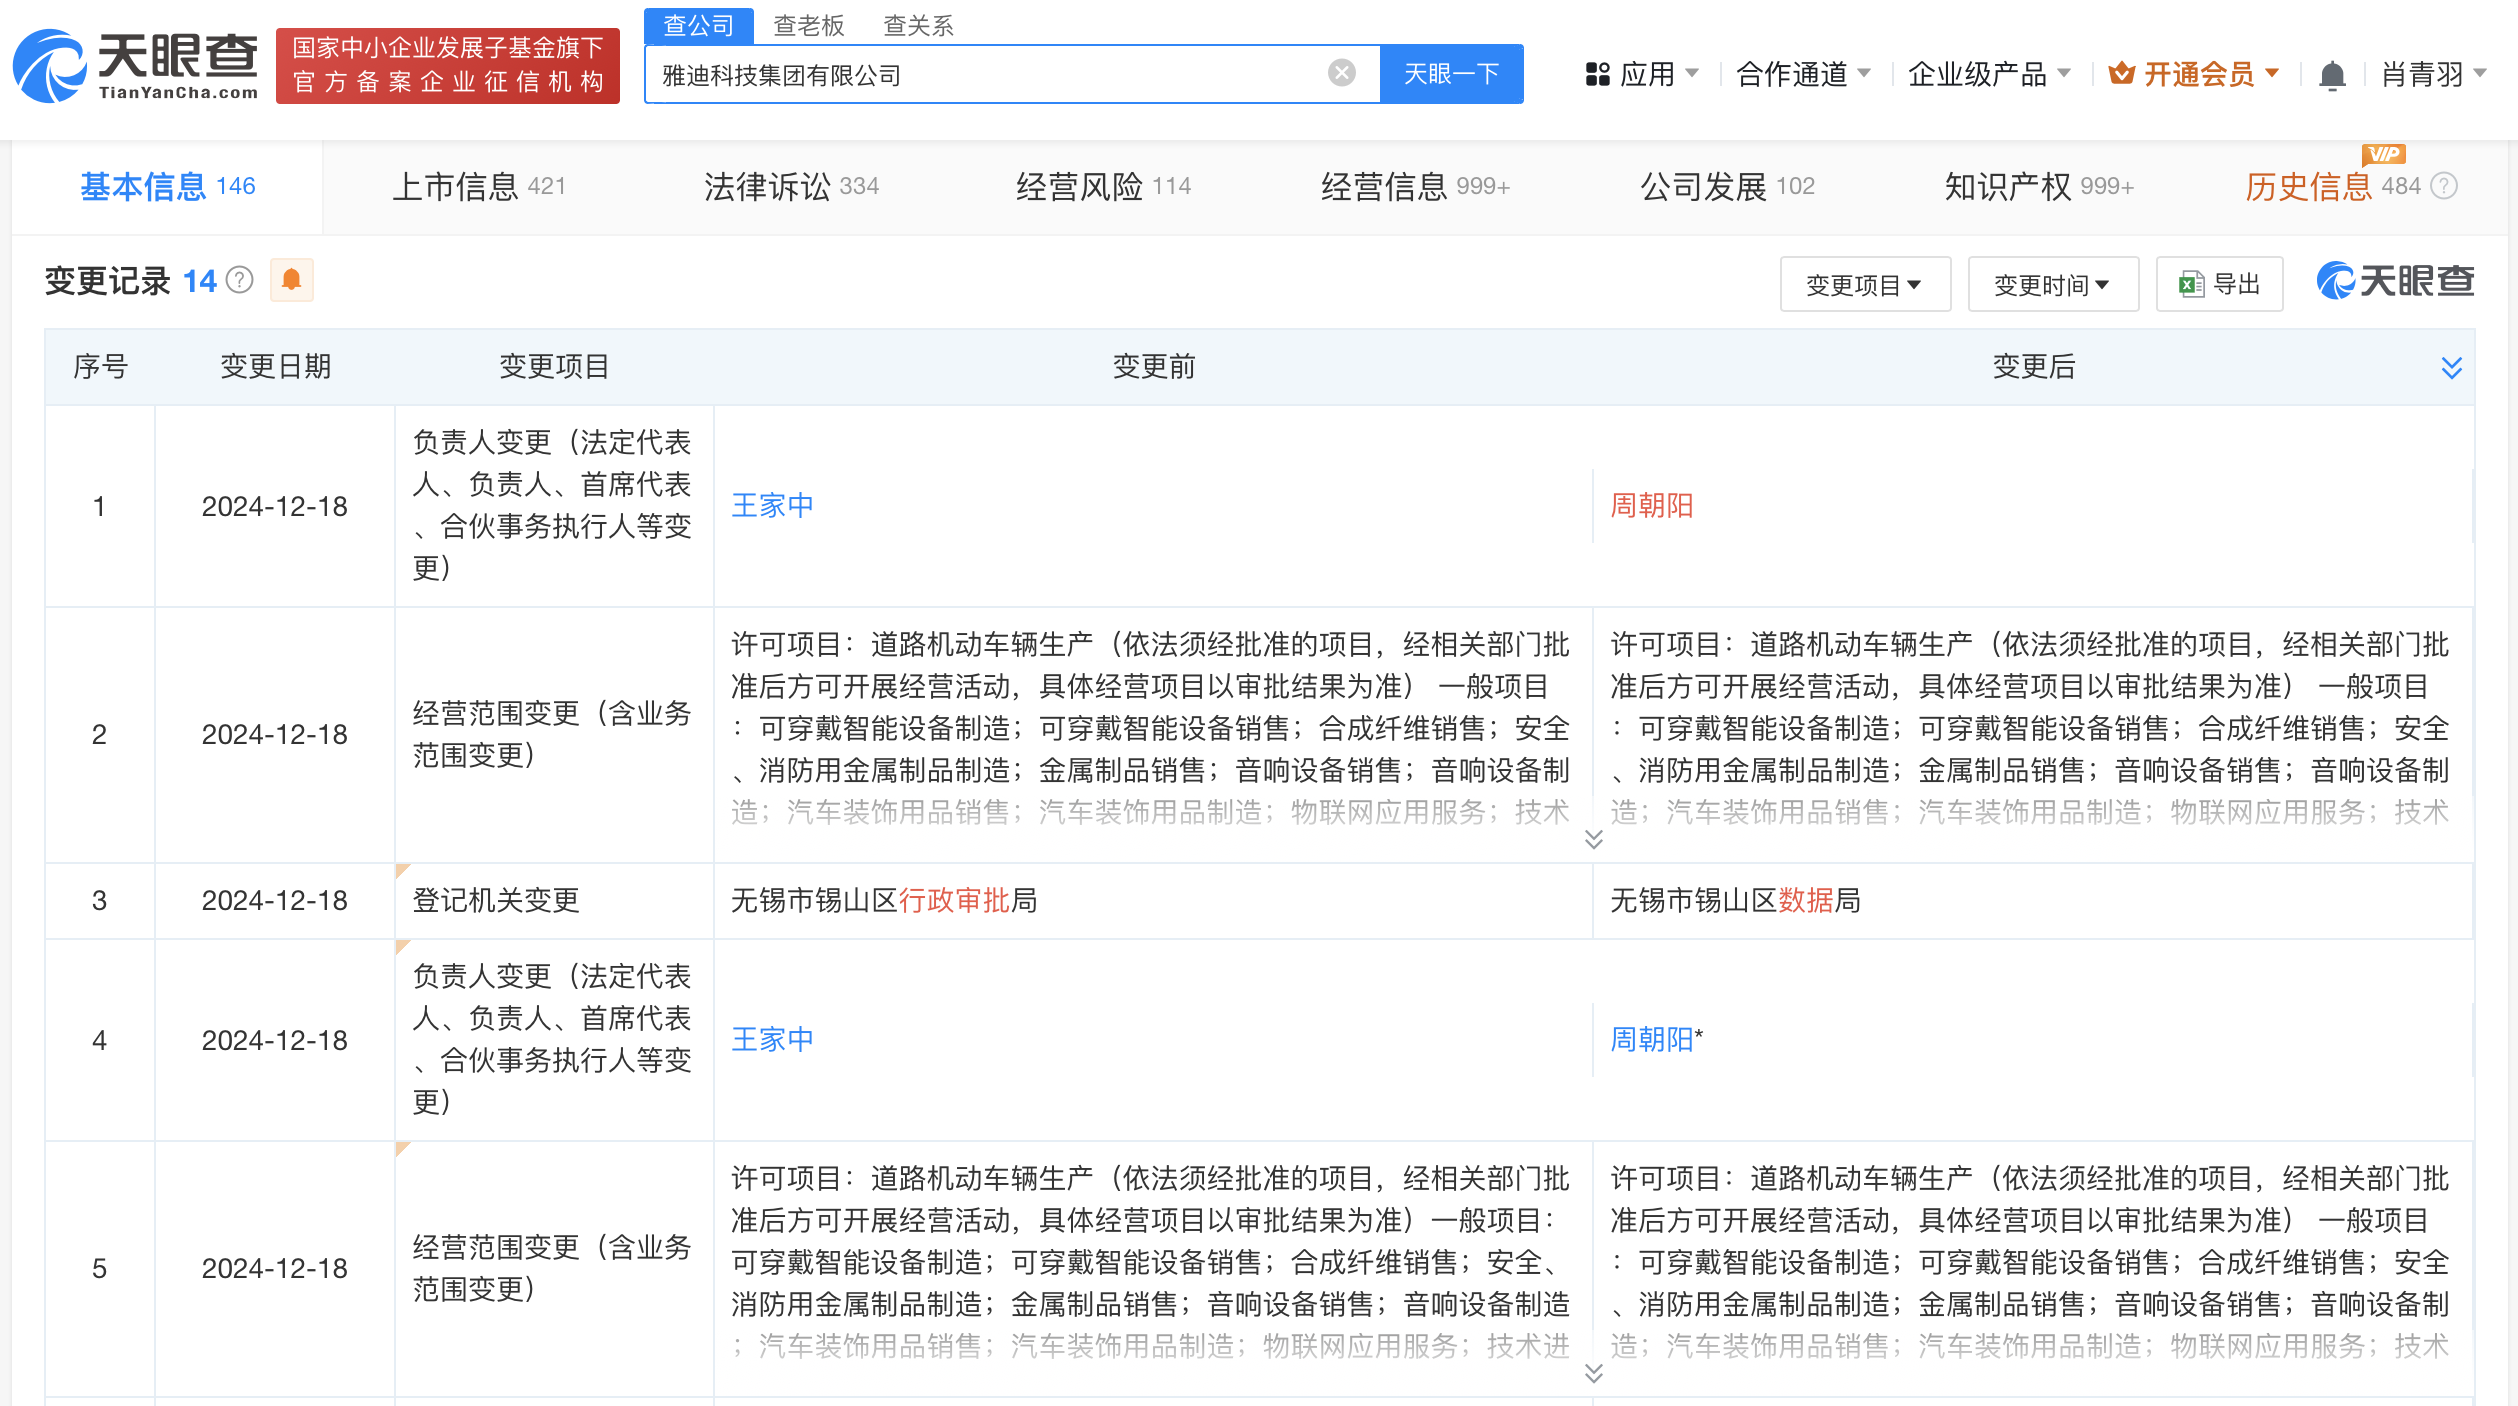Click the 天眼一下 search button

click(x=1451, y=74)
